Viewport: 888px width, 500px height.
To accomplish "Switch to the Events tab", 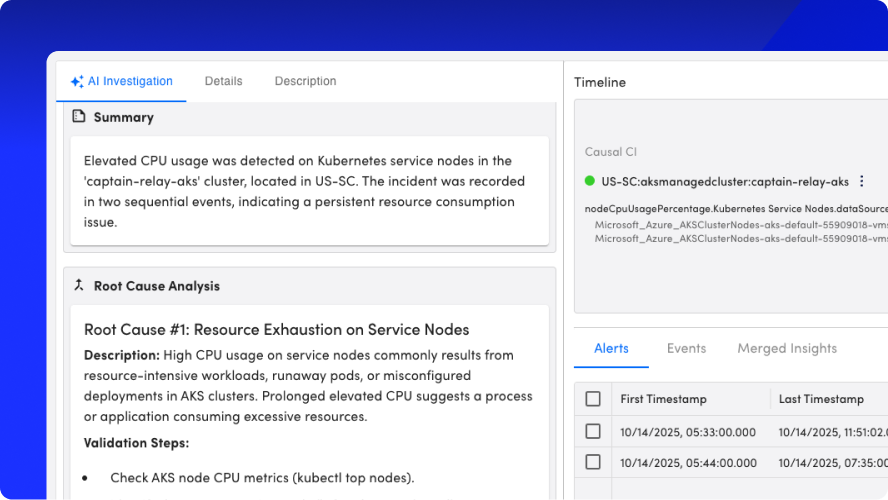I will (x=686, y=348).
